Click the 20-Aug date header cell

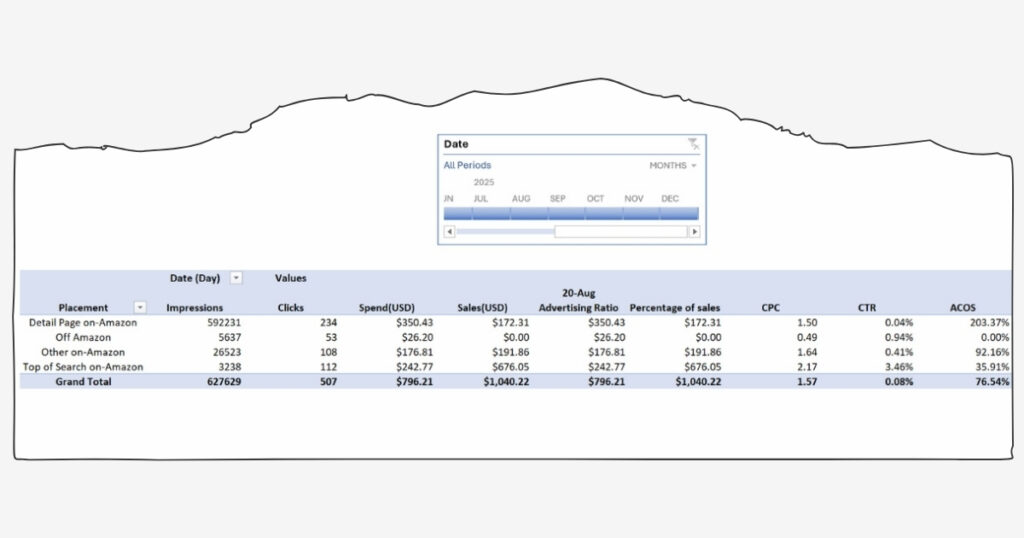[579, 293]
